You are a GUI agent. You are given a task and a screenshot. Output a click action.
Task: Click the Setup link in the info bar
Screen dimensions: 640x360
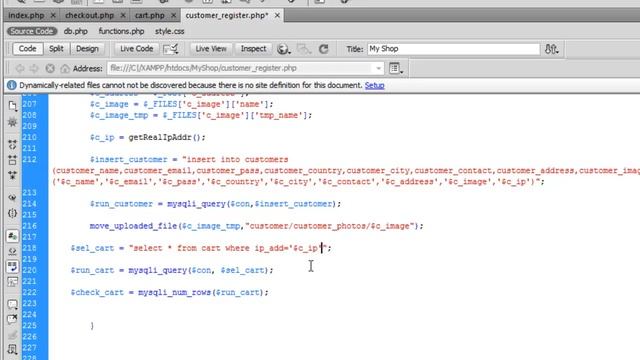tap(374, 85)
